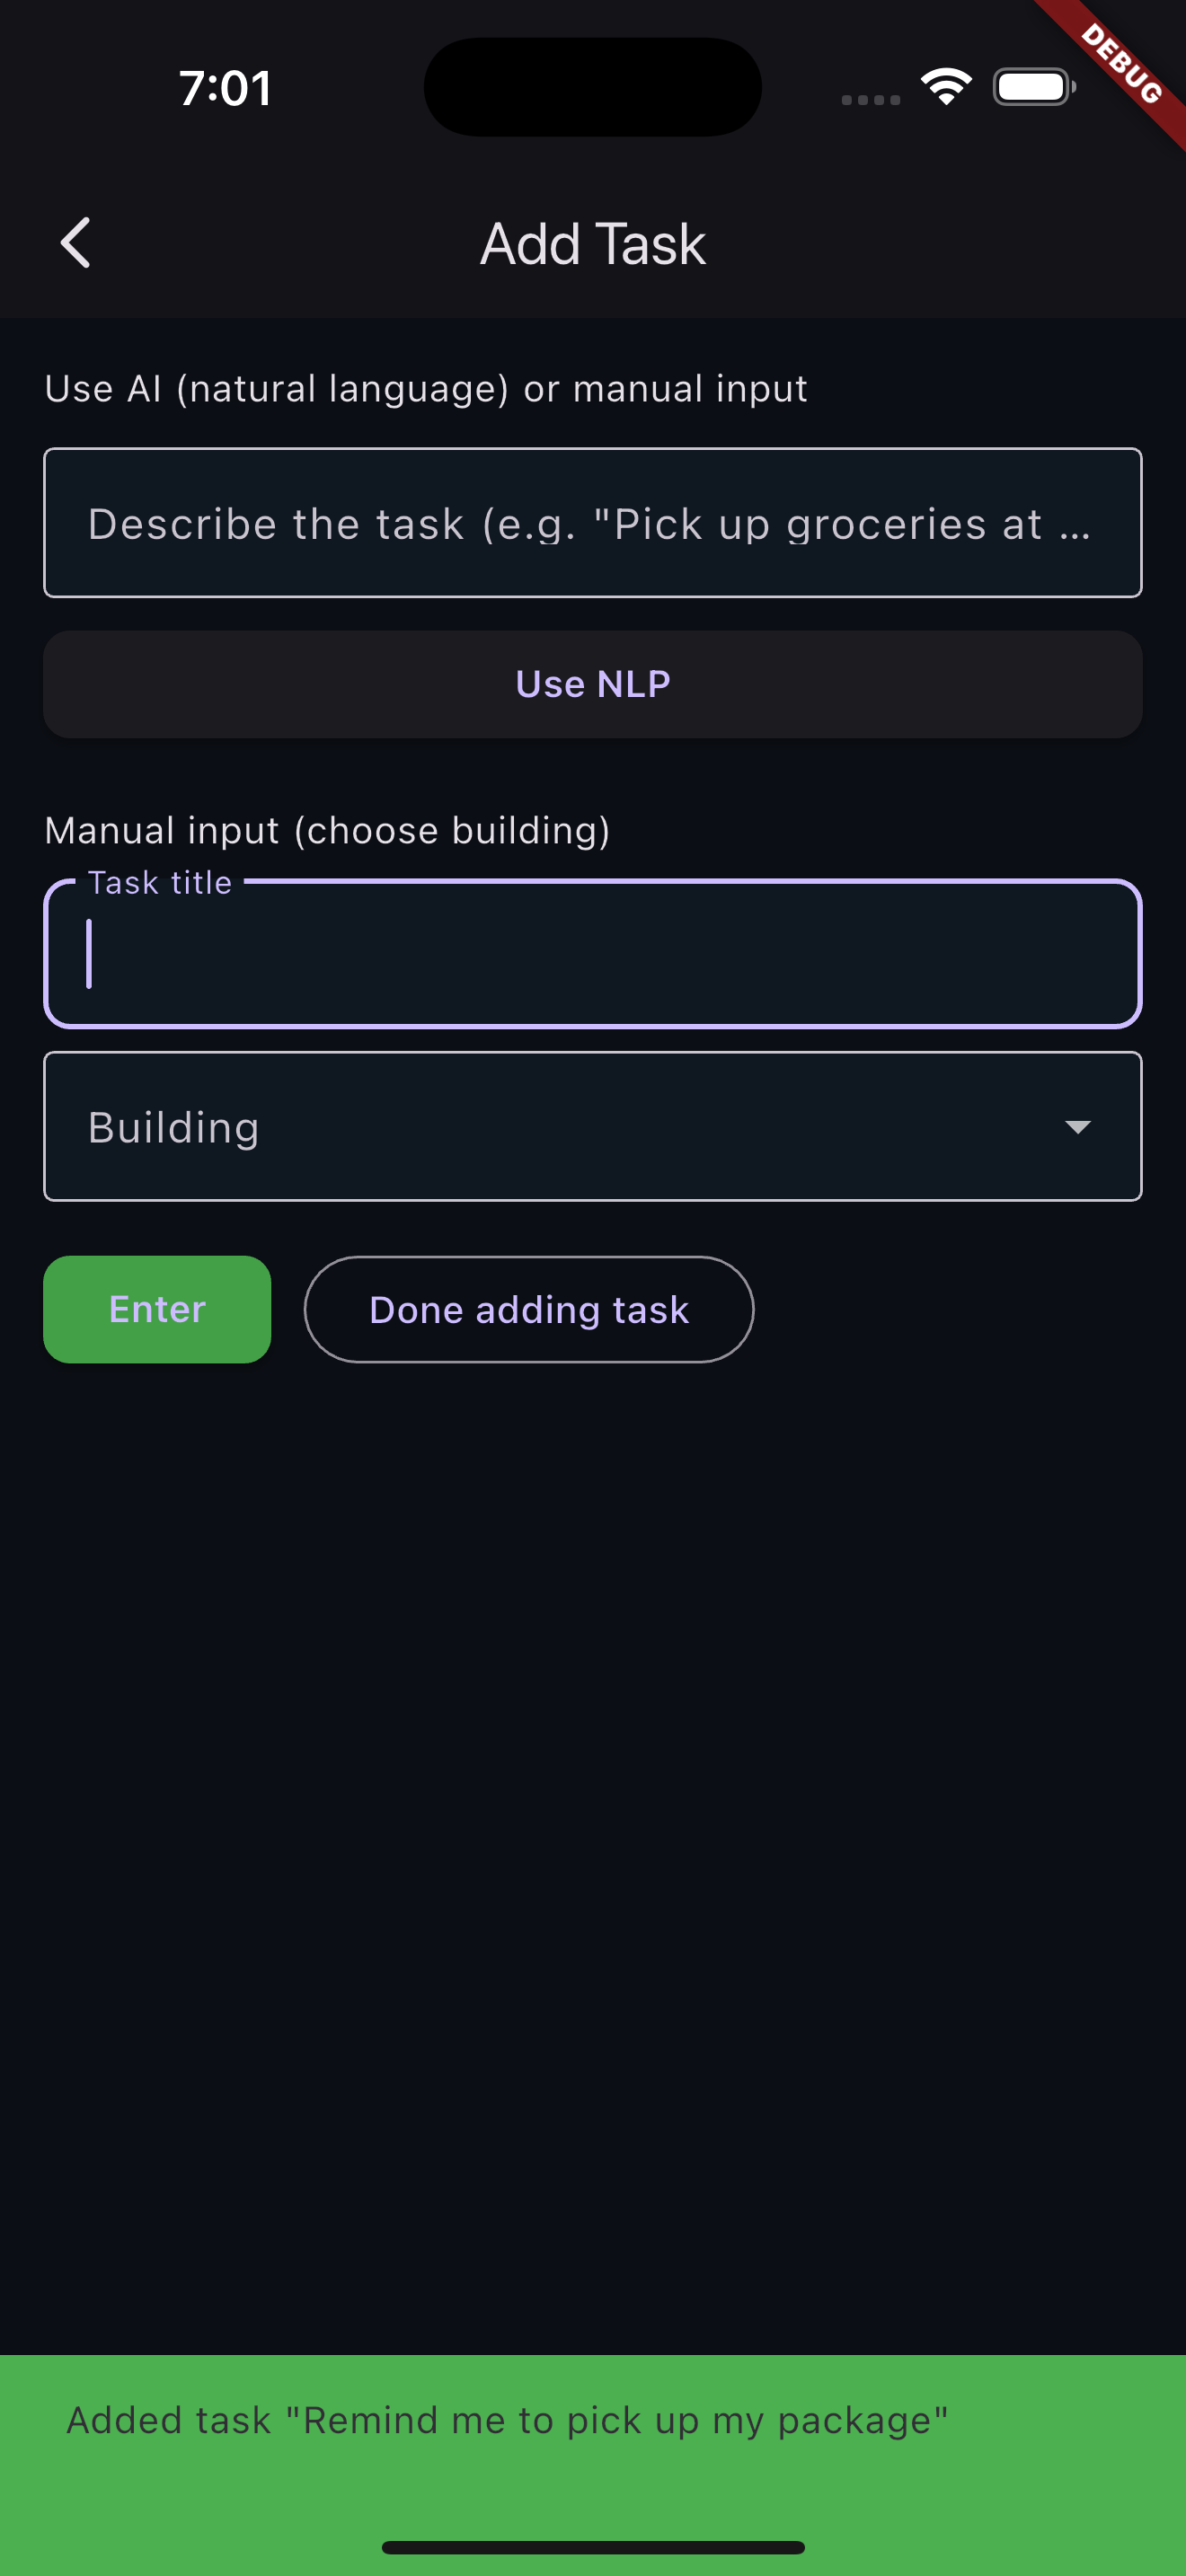1186x2576 pixels.
Task: Expand the Building dropdown arrow
Action: (x=1077, y=1127)
